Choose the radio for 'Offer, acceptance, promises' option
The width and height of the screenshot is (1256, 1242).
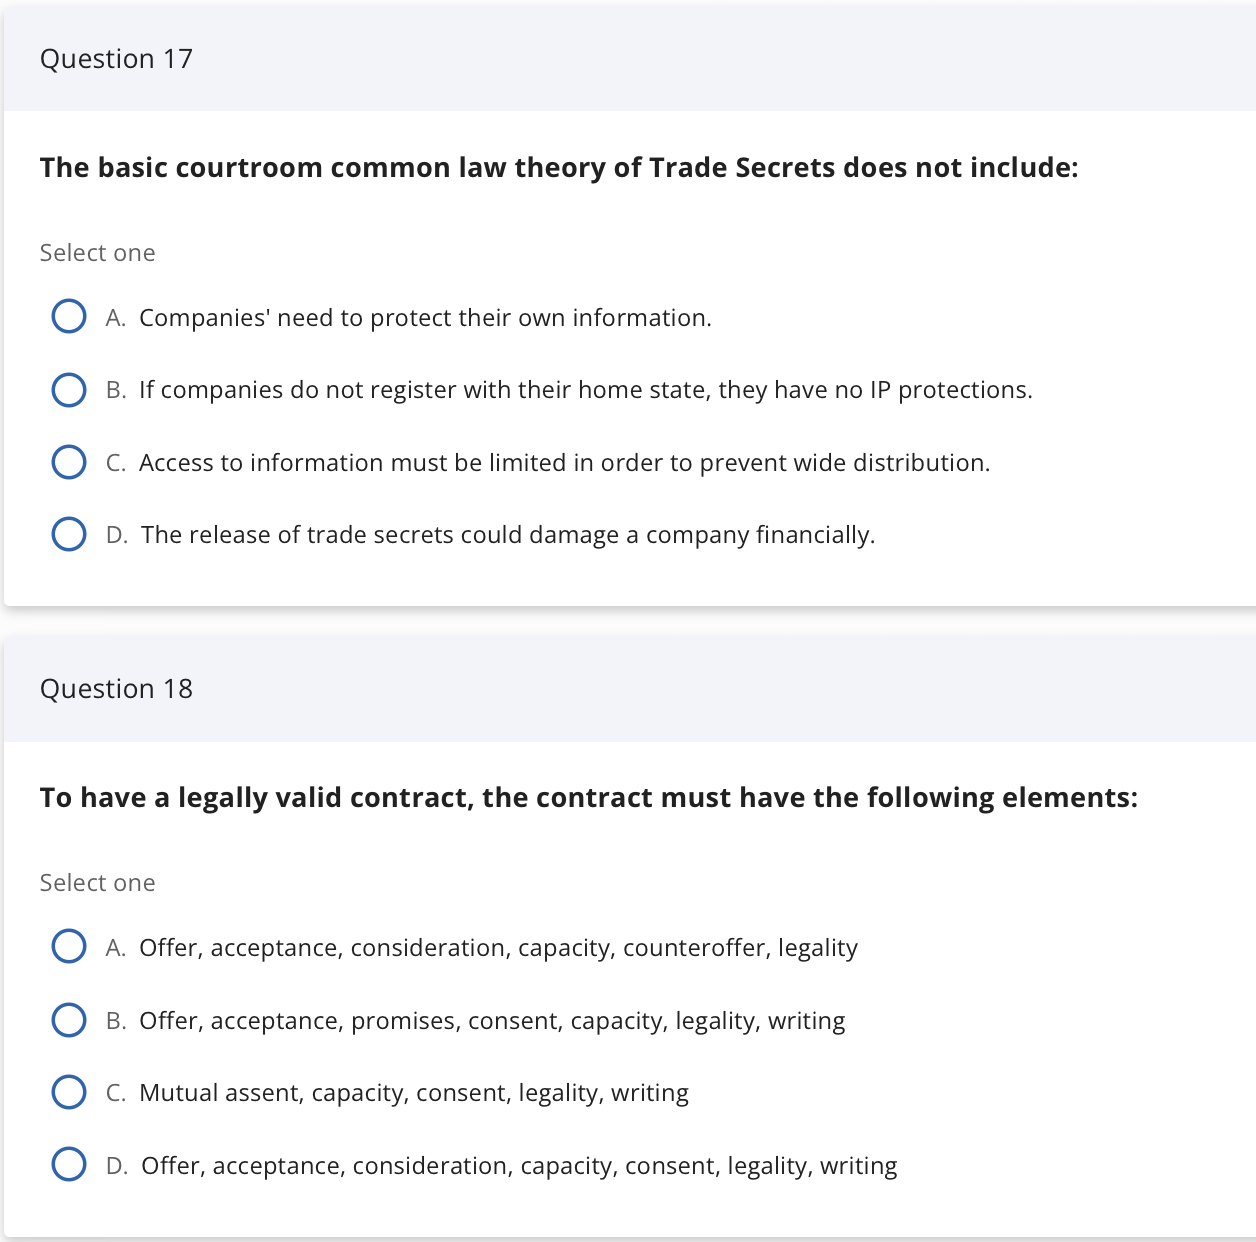[68, 1020]
